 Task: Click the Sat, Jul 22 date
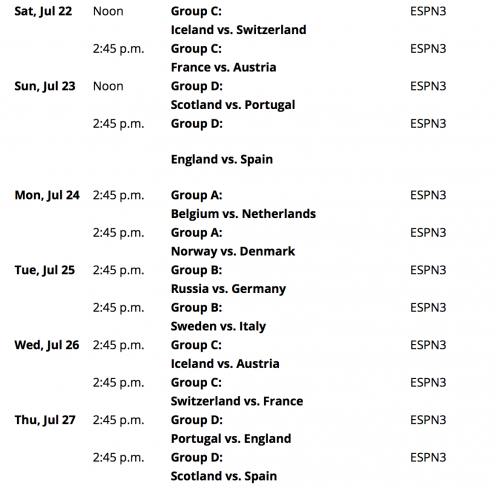[x=43, y=11]
